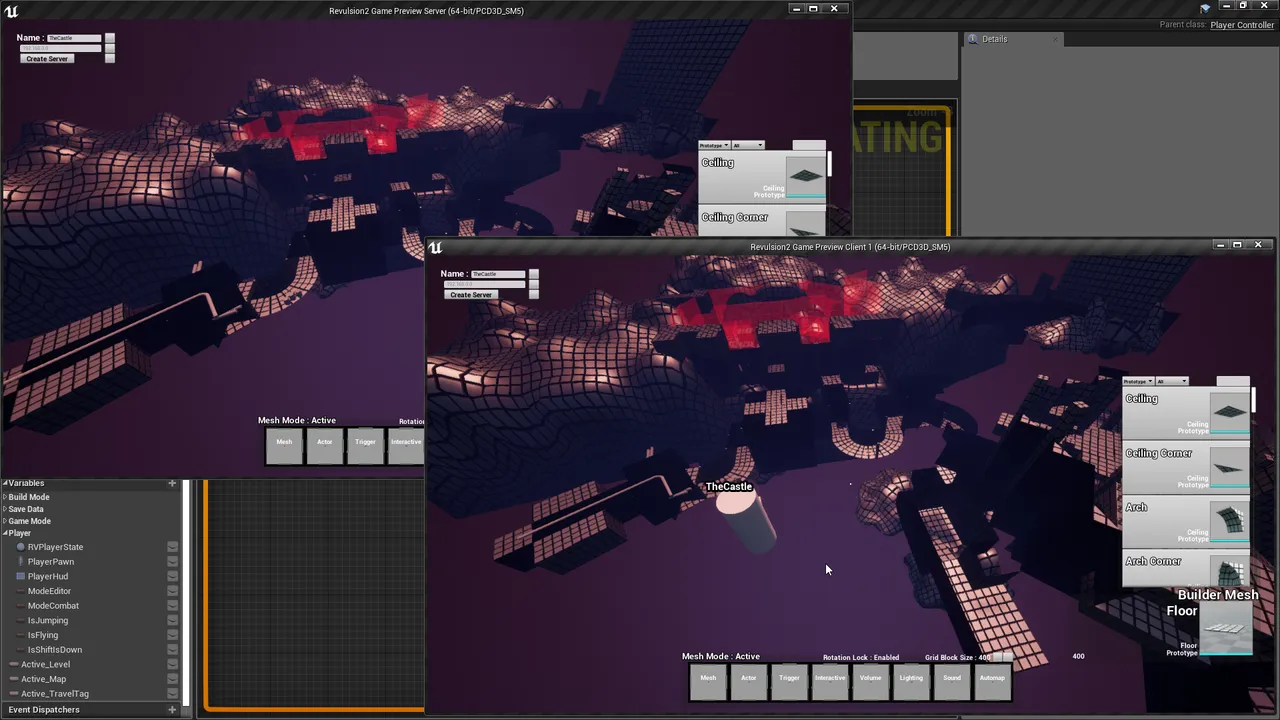Toggle RVPlayerState editable eye icon
This screenshot has height=720, width=1280.
pyautogui.click(x=173, y=547)
